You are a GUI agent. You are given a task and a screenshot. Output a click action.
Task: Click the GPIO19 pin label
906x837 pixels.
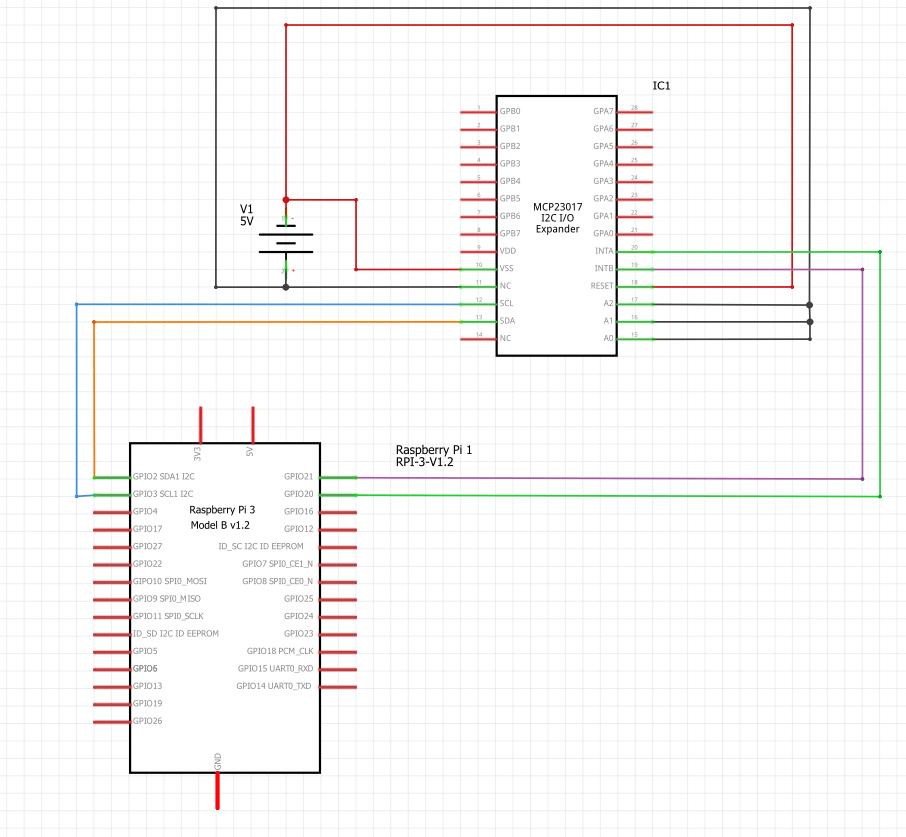(147, 703)
